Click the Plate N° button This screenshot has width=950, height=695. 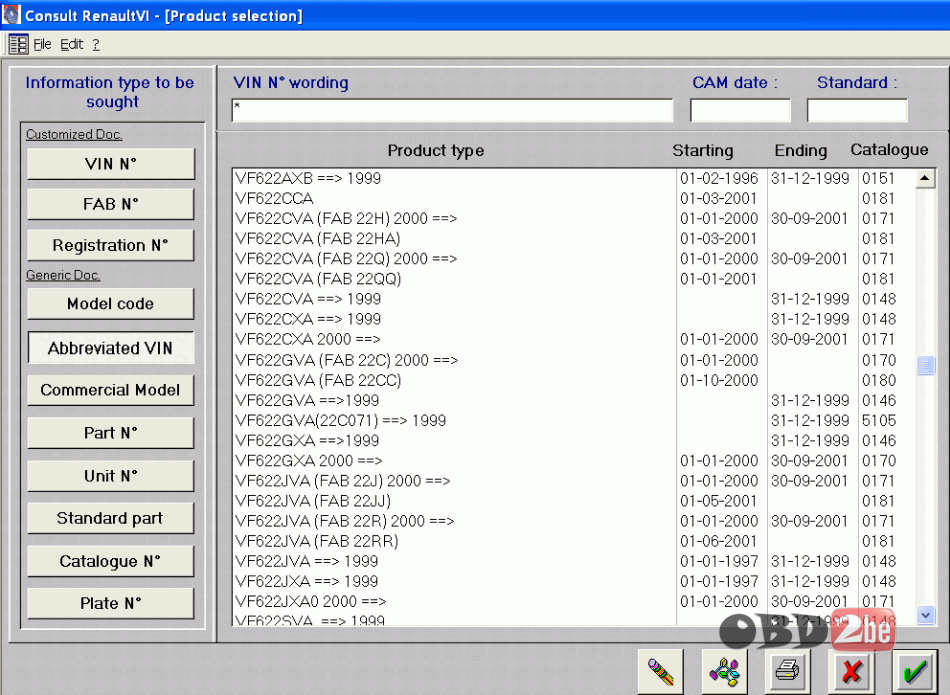pyautogui.click(x=111, y=604)
